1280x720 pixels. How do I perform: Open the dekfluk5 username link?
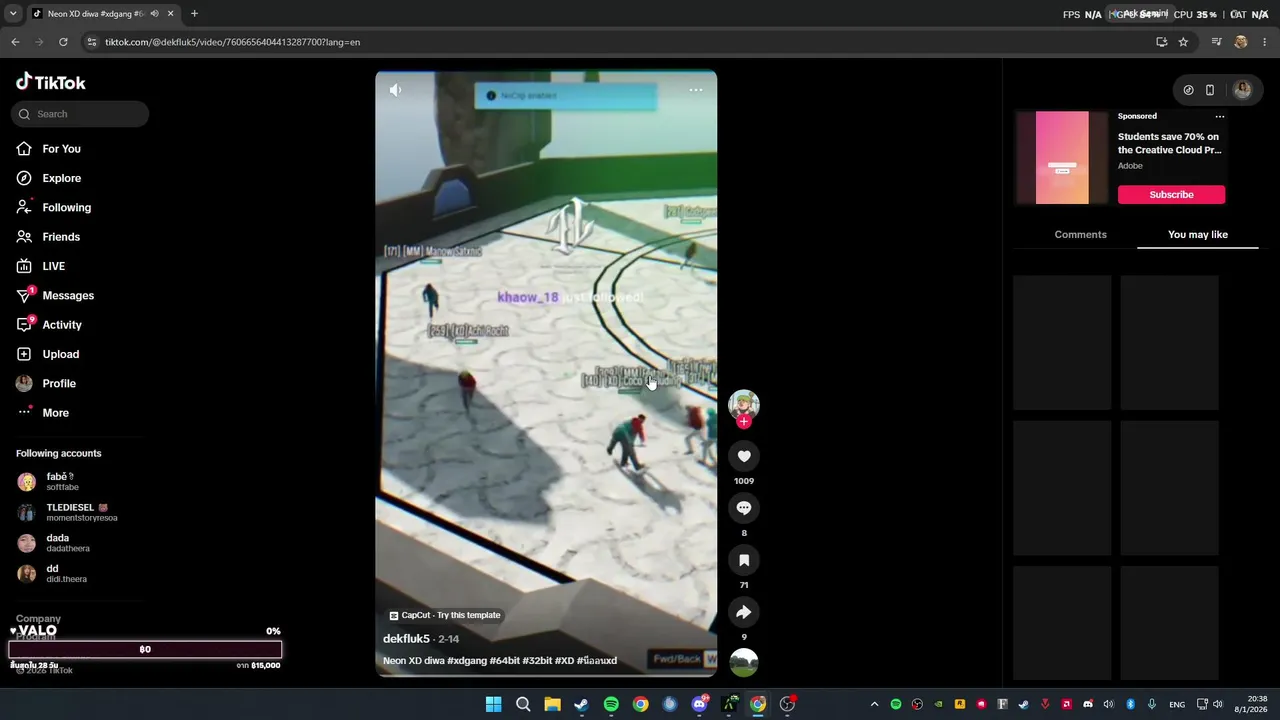pos(406,639)
